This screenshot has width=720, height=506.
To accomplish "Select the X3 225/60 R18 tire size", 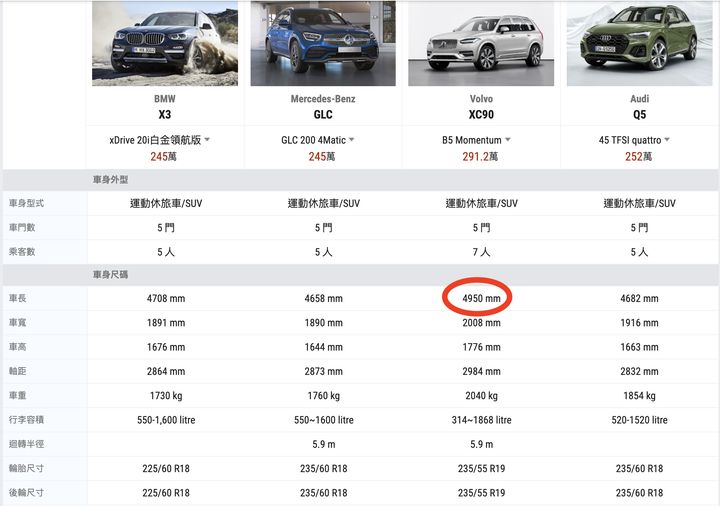I will click(166, 468).
